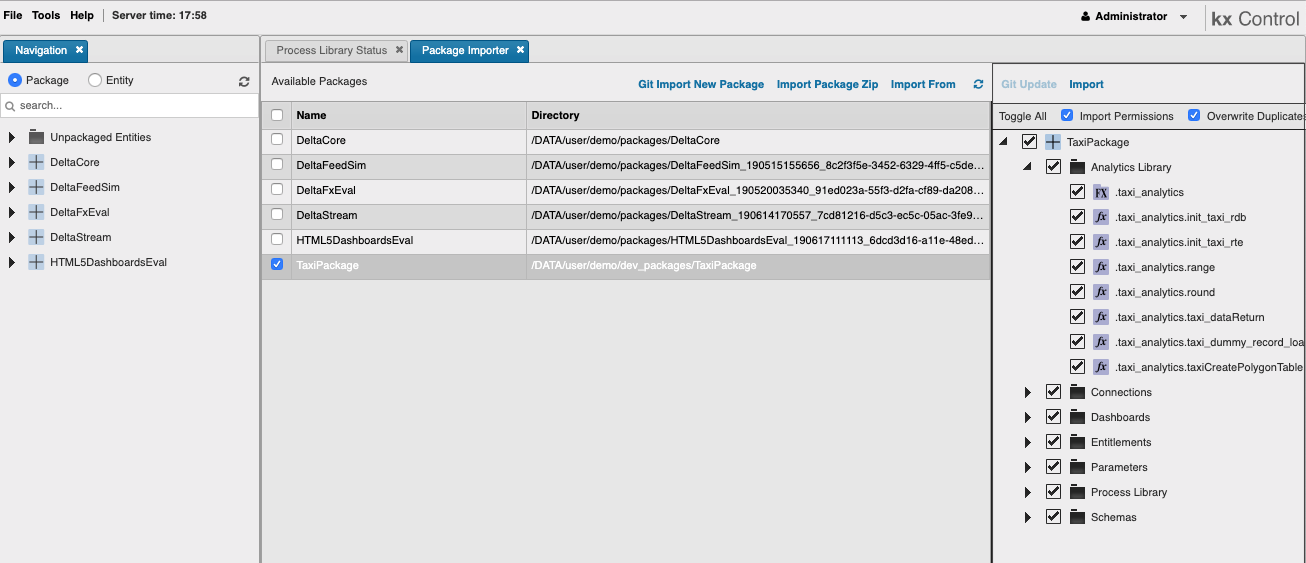Click the DeltaFxEval package icon in Navigation
Viewport: 1306px width, 563px height.
[37, 212]
